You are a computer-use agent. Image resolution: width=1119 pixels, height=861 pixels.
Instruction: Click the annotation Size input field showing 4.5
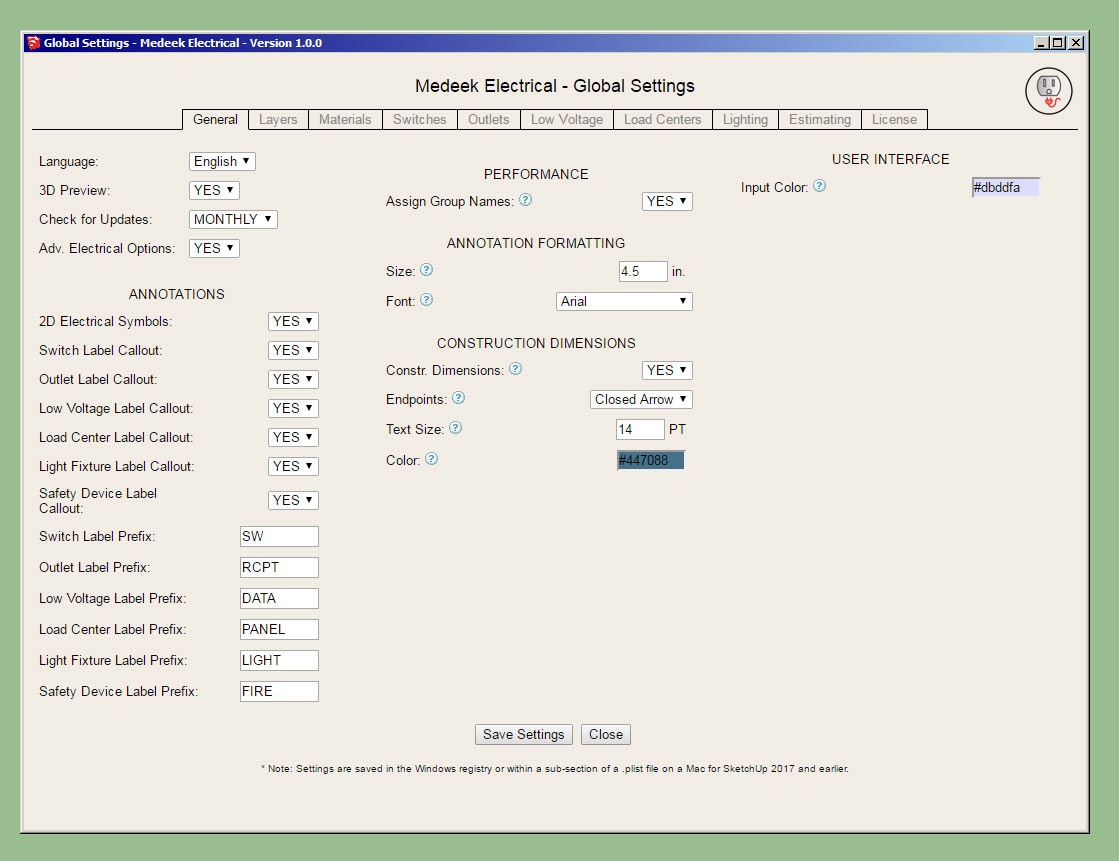[643, 271]
